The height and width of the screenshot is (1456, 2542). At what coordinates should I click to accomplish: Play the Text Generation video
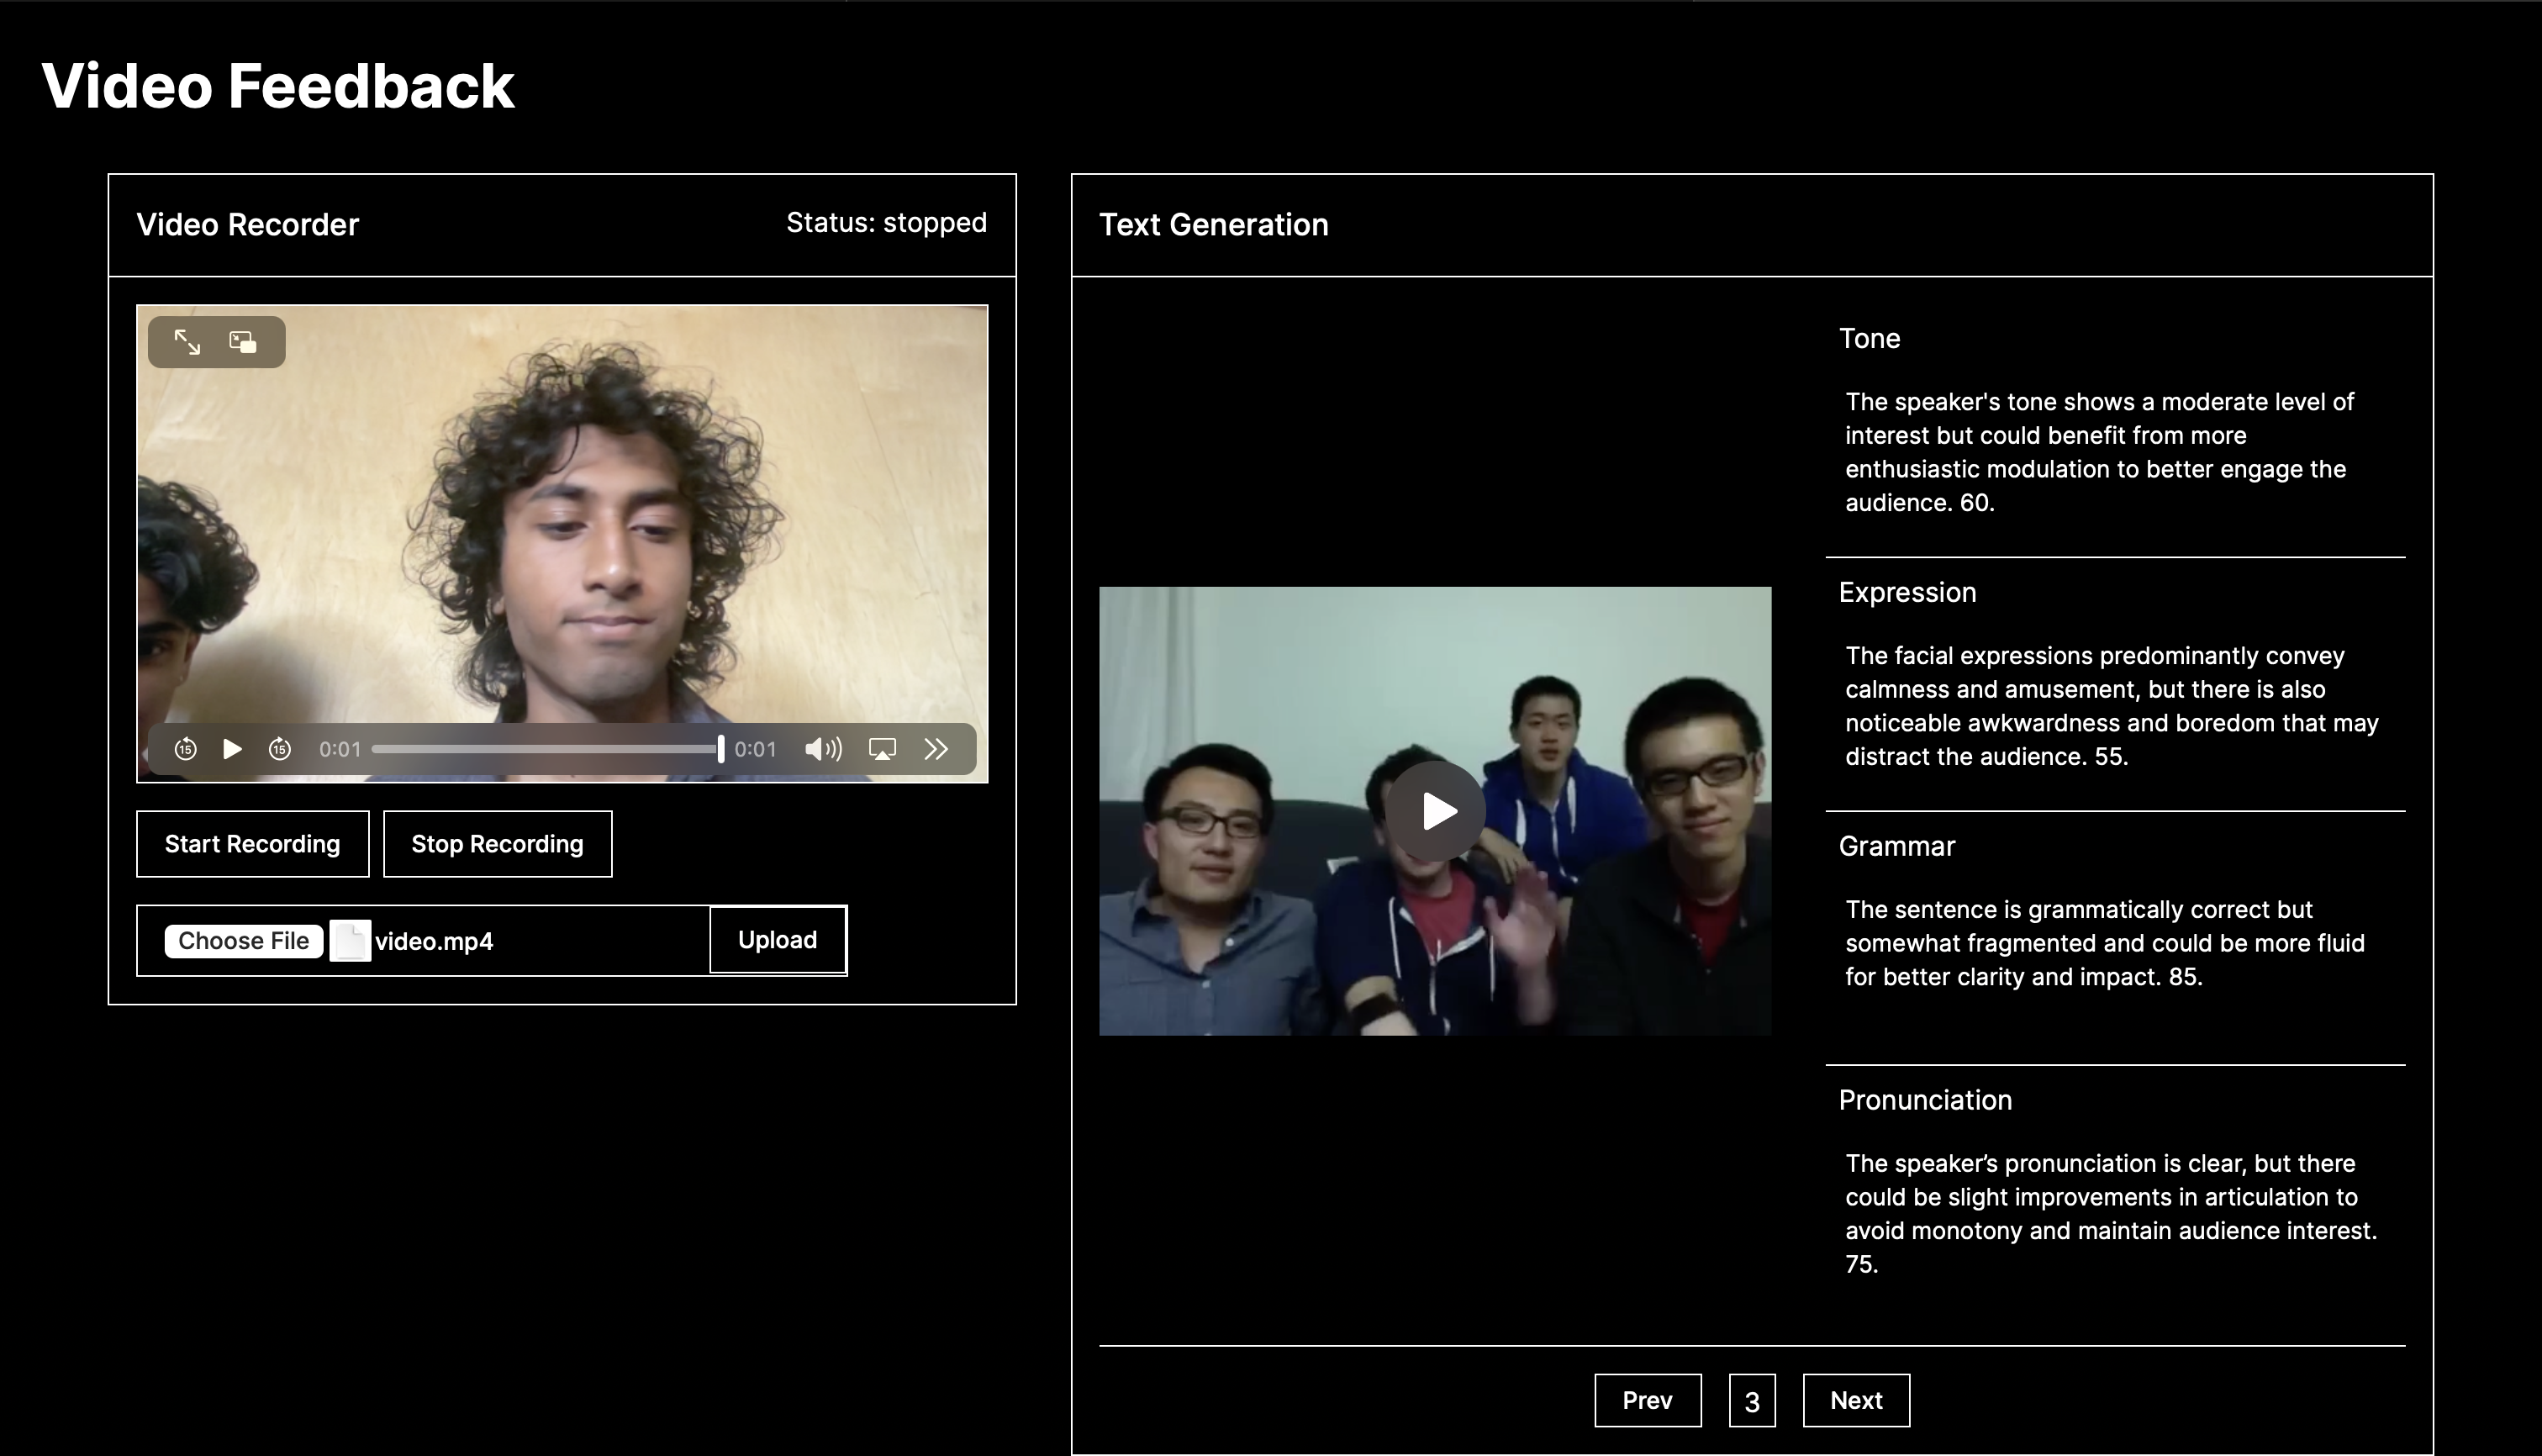[1435, 811]
